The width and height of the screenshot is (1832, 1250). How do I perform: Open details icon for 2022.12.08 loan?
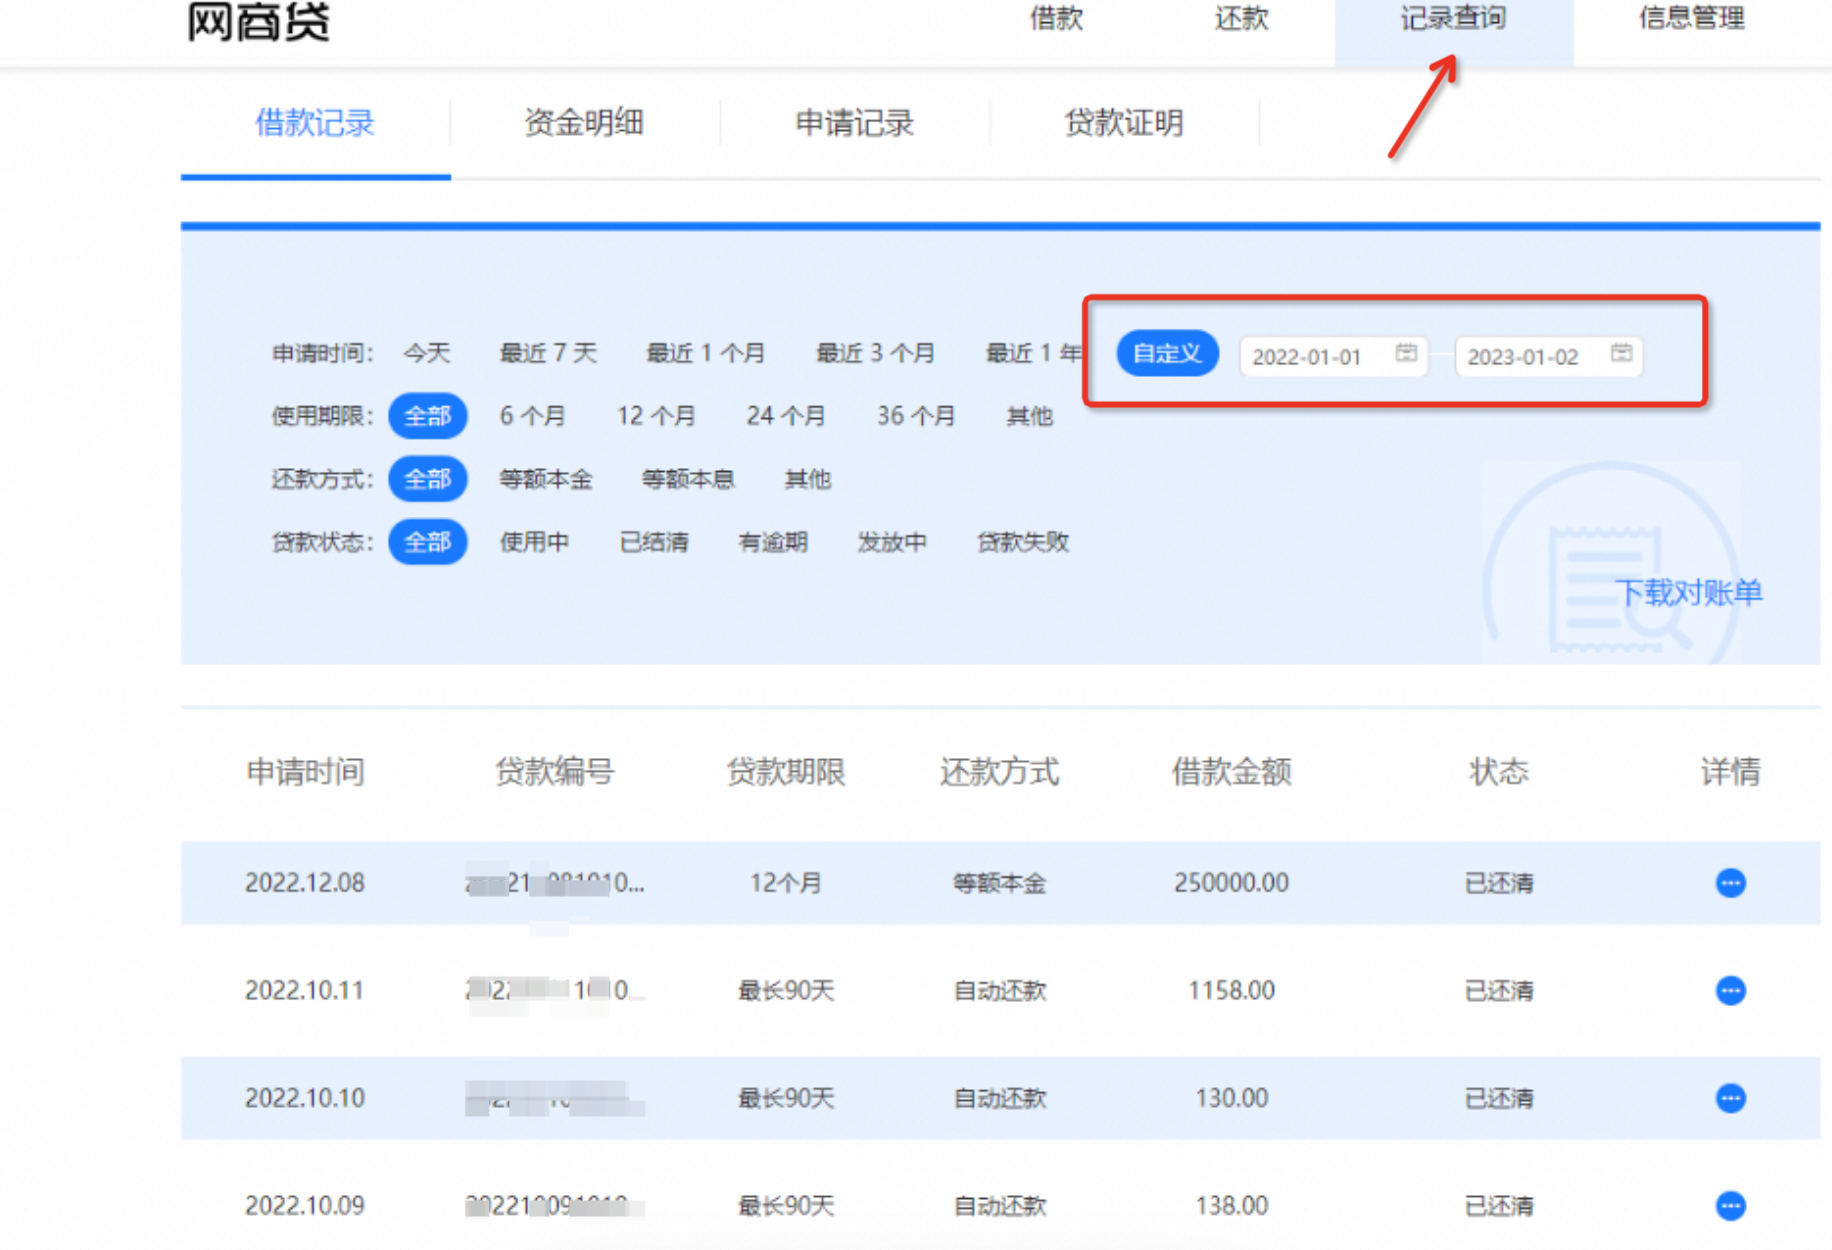(1730, 883)
